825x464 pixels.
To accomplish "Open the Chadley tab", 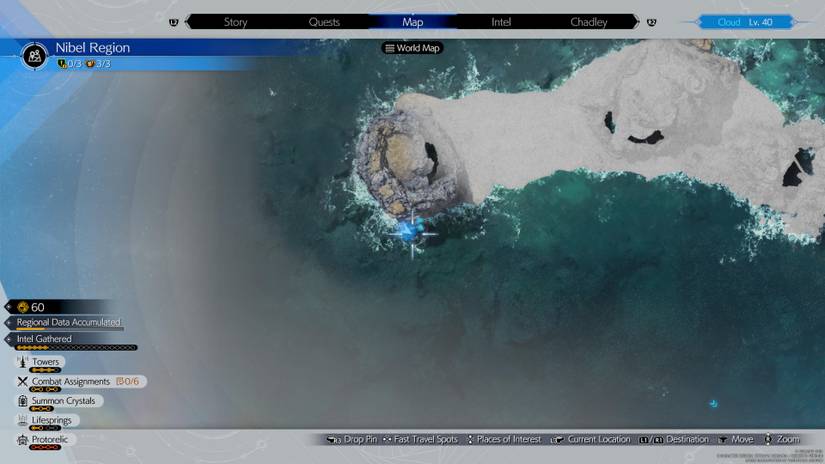I will coord(588,22).
